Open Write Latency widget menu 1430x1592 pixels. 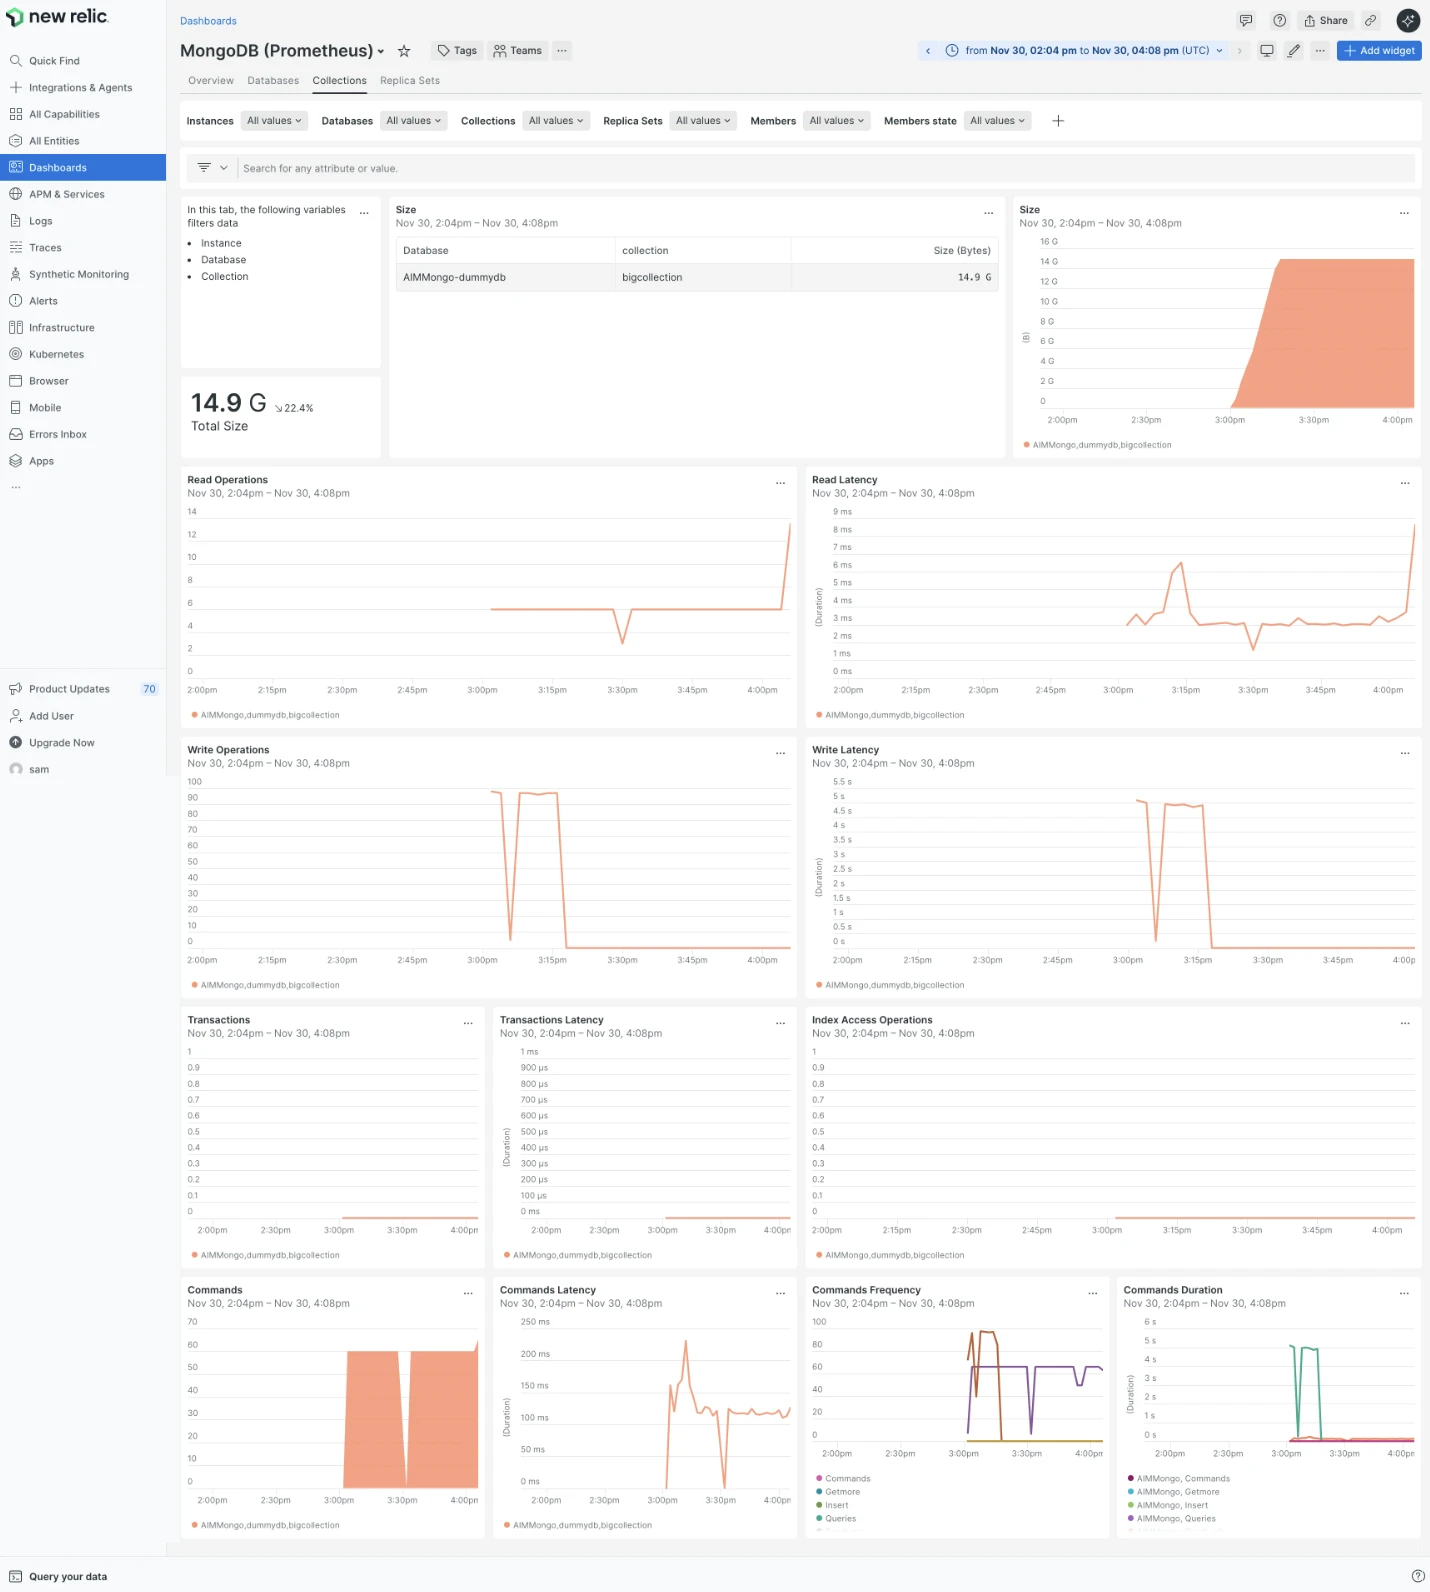pyautogui.click(x=1405, y=753)
